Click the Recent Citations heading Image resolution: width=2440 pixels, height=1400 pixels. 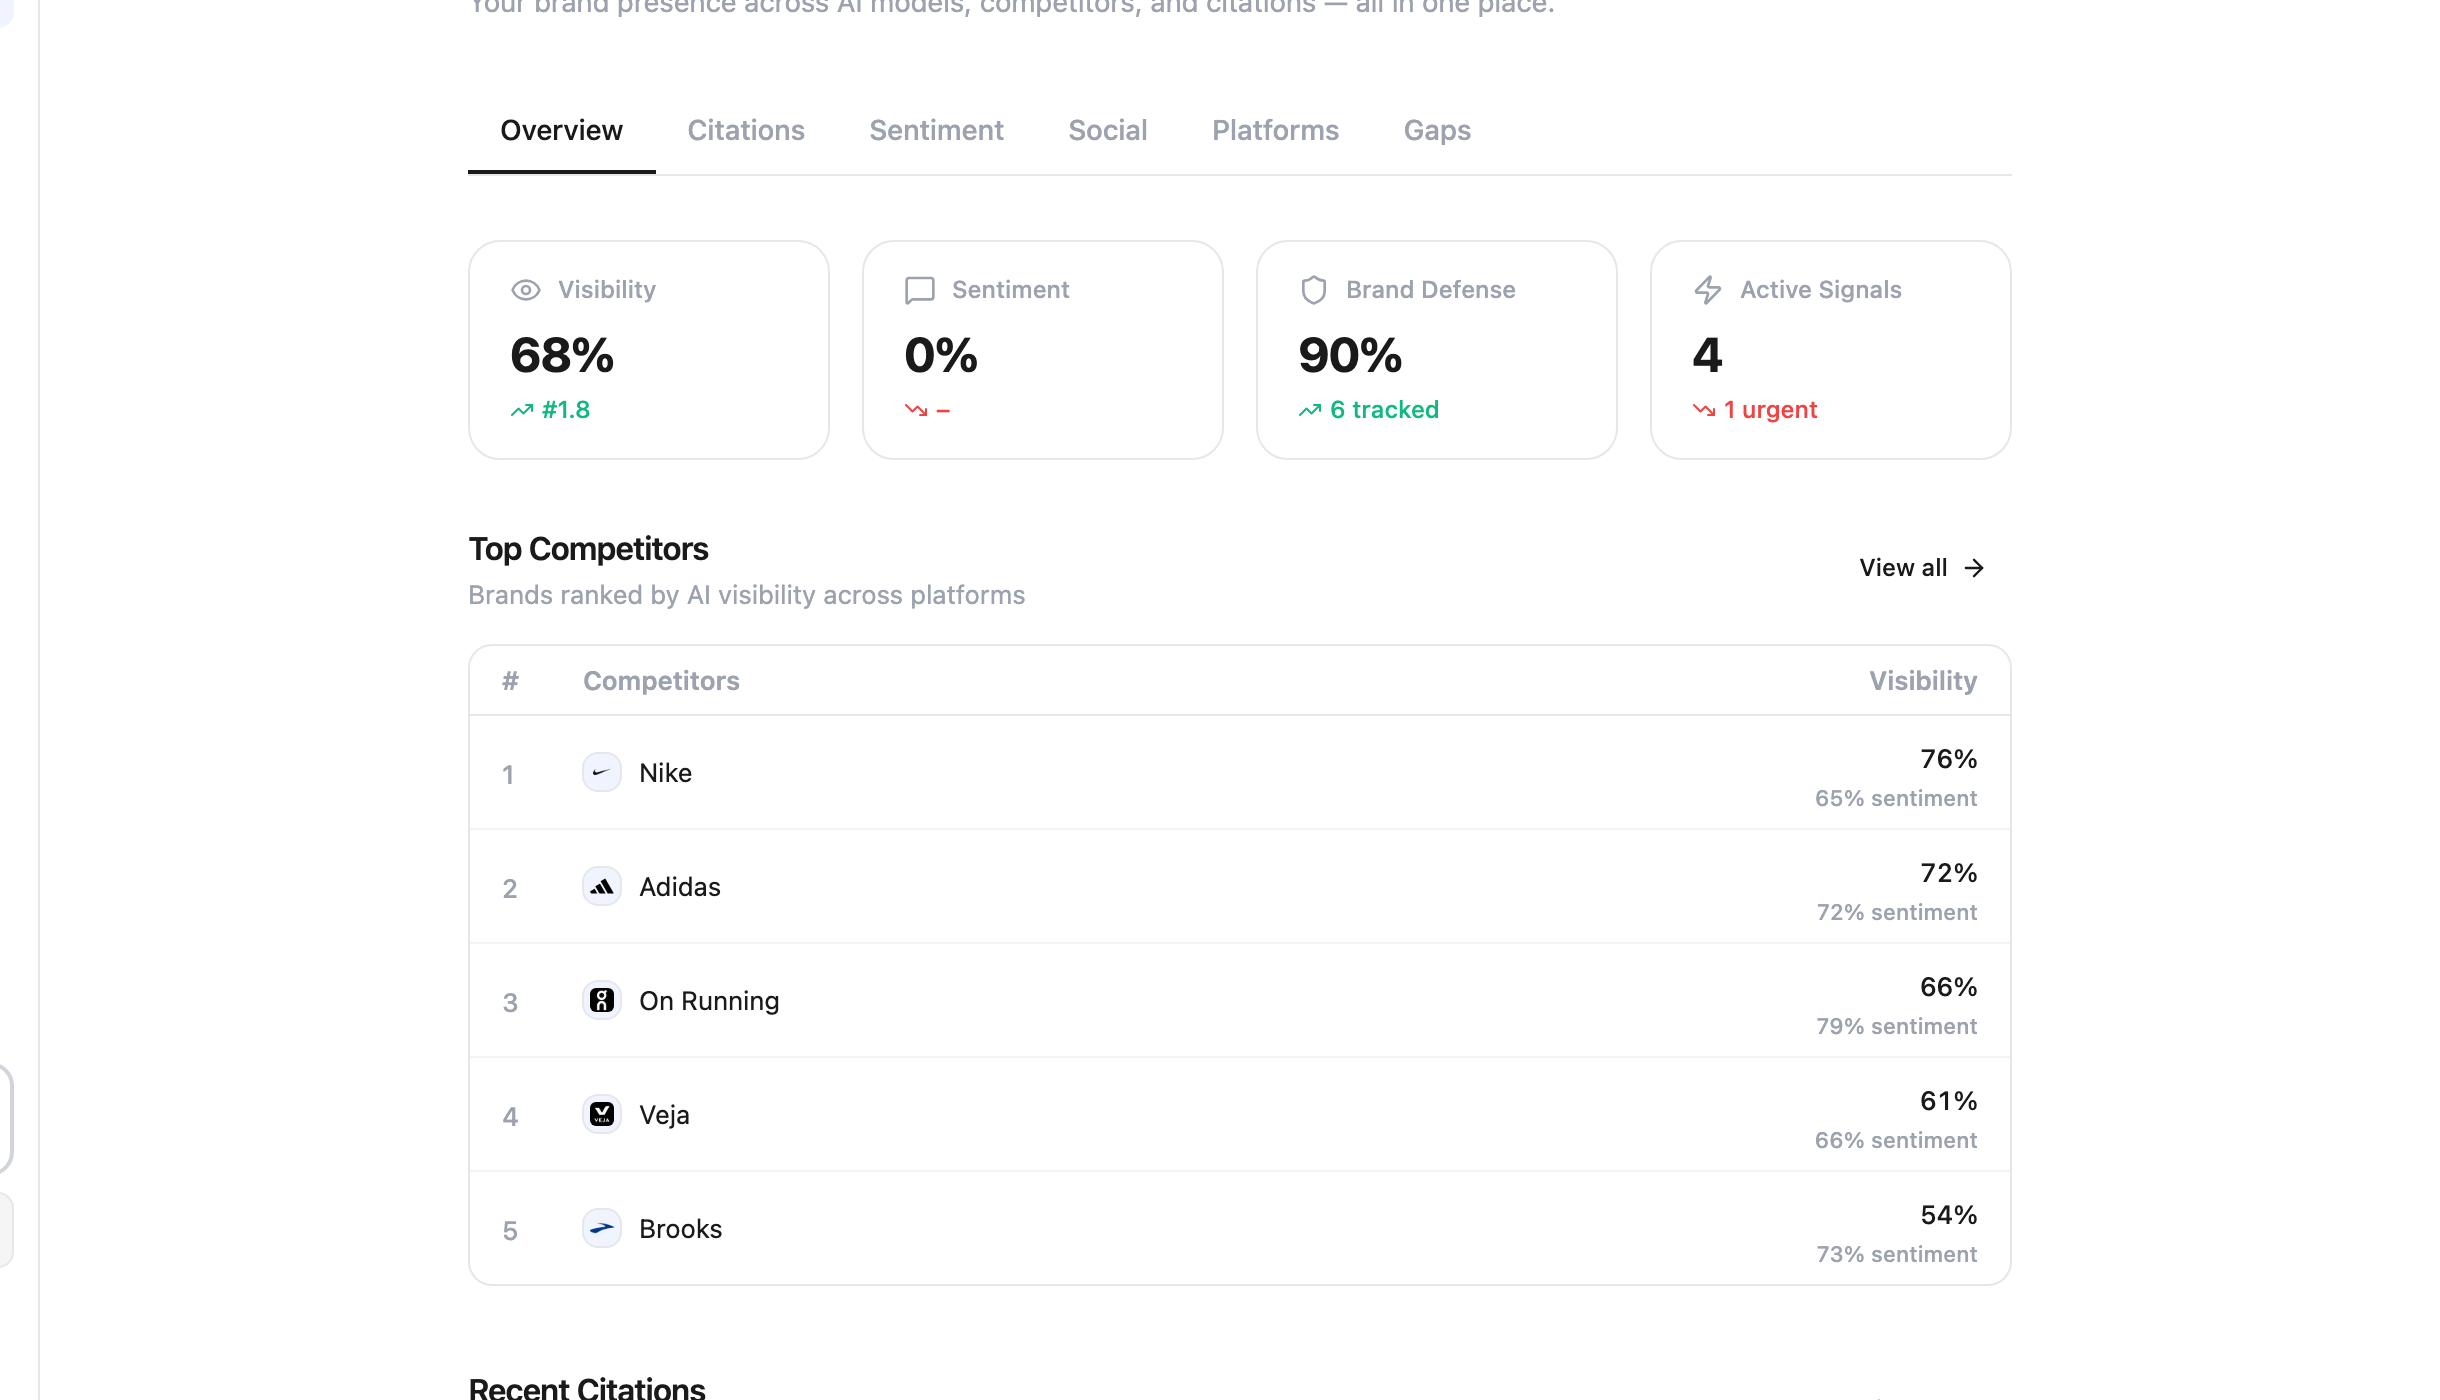(587, 1387)
